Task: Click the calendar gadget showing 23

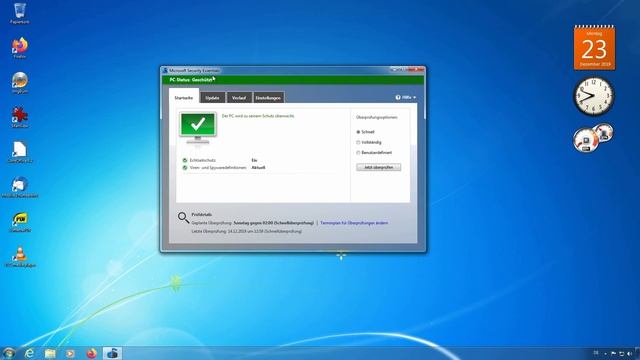Action: (x=594, y=48)
